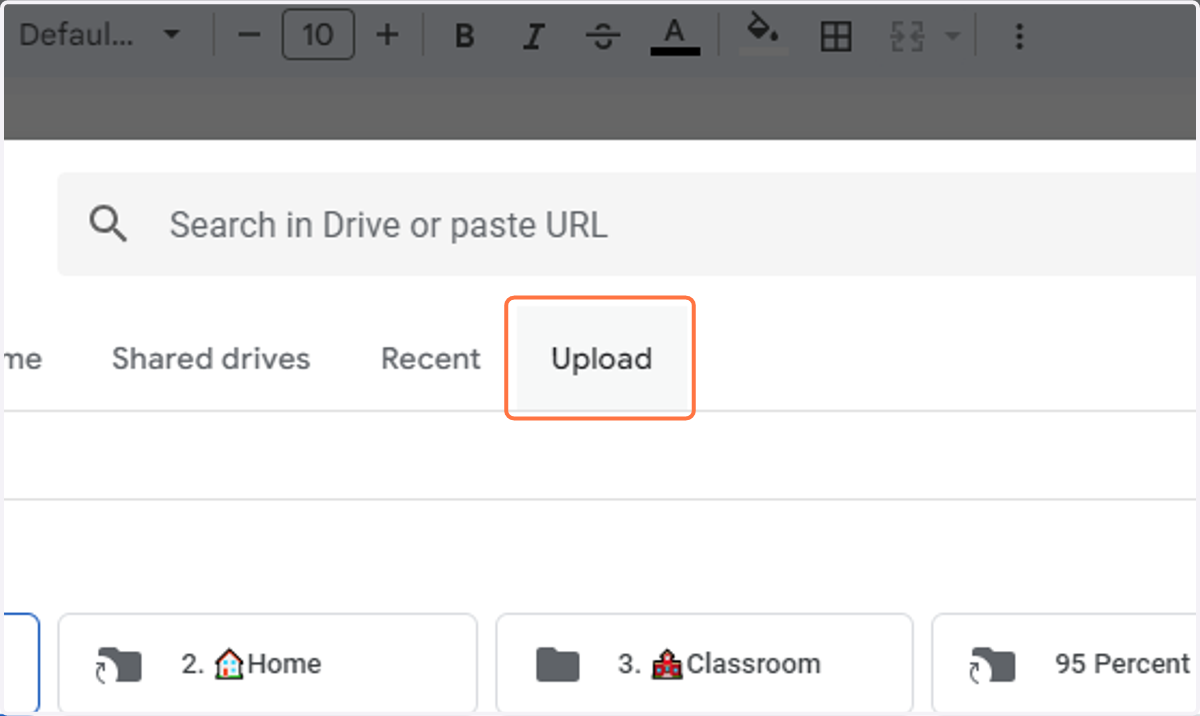
Task: Focus the Search in Drive field
Action: click(628, 224)
